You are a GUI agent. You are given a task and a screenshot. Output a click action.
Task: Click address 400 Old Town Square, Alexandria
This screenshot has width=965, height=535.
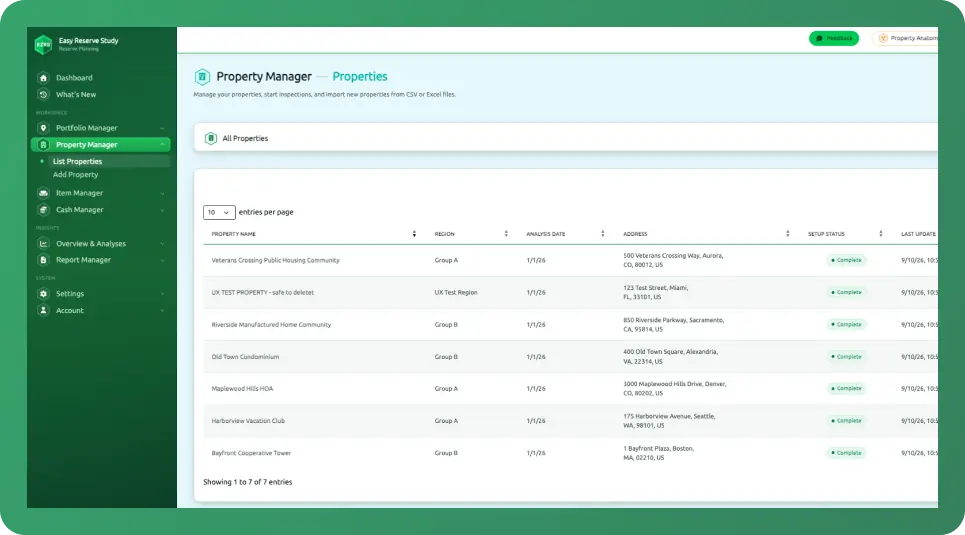[670, 356]
